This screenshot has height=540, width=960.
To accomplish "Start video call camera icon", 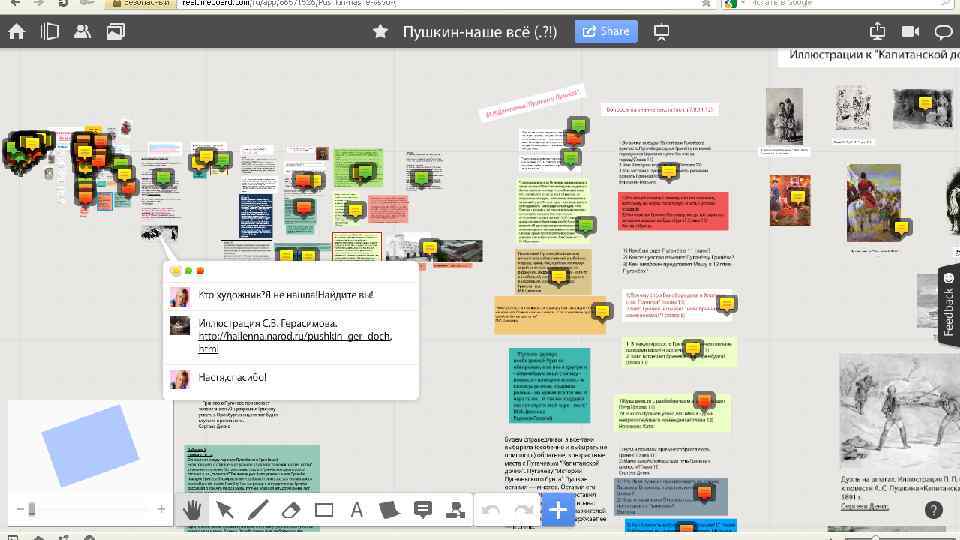I will [x=910, y=31].
